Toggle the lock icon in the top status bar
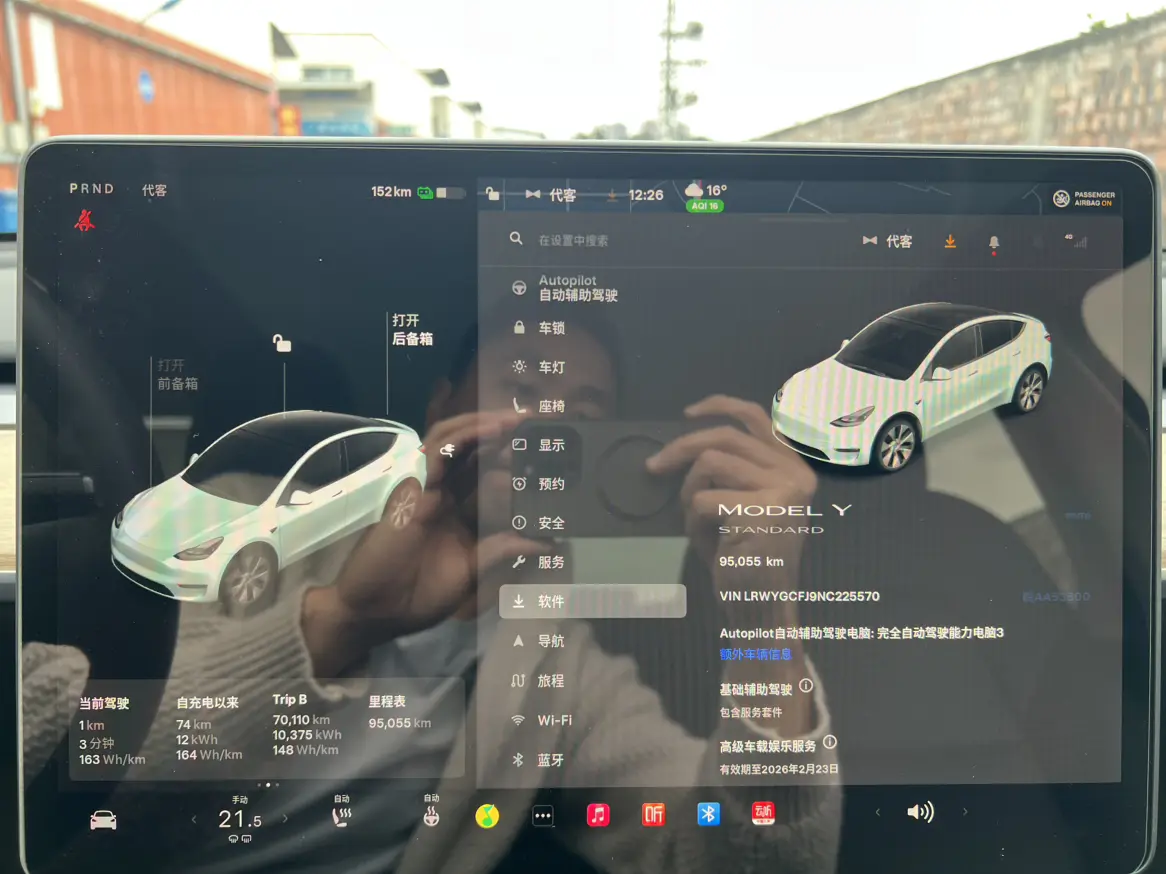1166x874 pixels. pyautogui.click(x=492, y=194)
